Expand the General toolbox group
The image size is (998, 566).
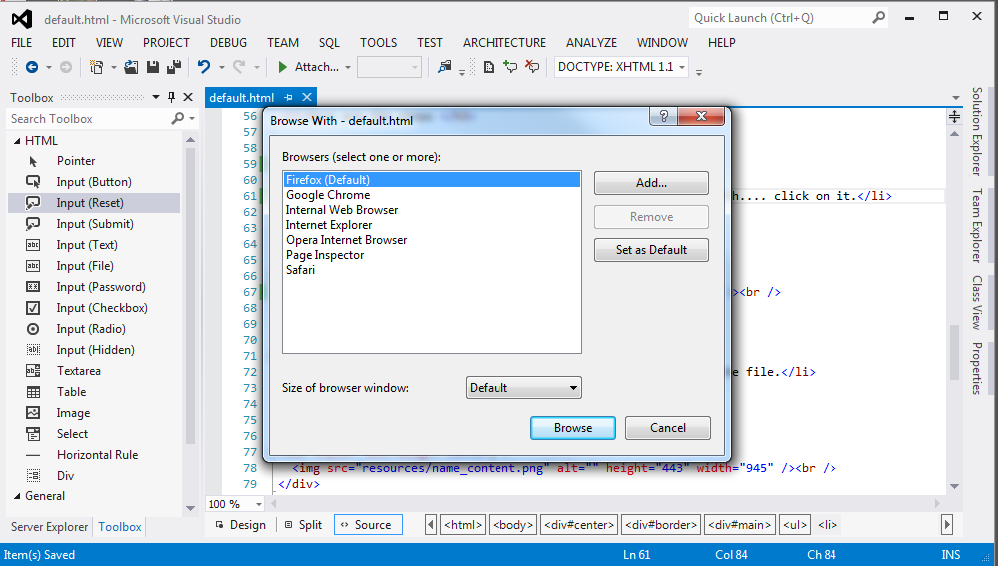[x=16, y=496]
